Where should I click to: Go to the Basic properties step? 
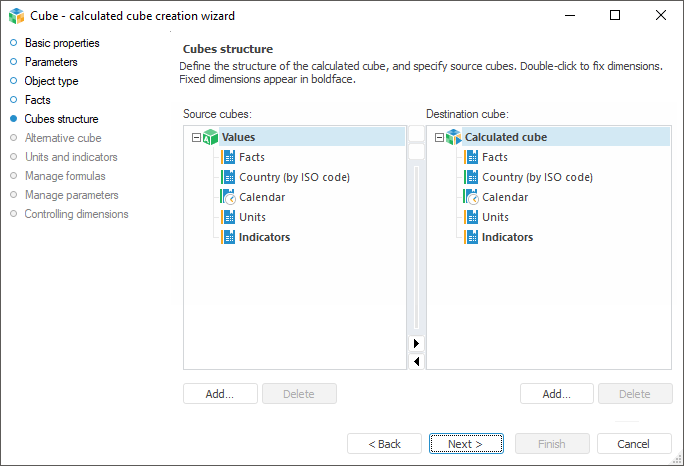(x=61, y=43)
